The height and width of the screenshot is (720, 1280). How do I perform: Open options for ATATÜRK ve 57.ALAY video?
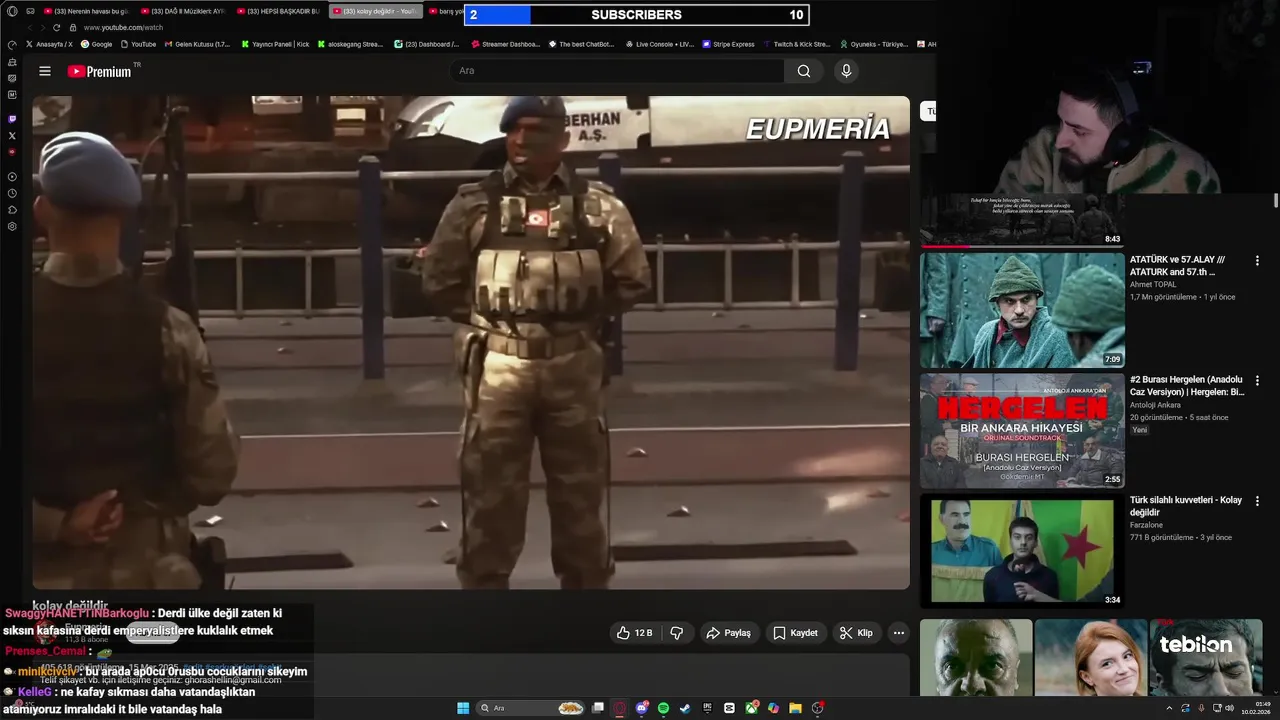click(x=1257, y=260)
